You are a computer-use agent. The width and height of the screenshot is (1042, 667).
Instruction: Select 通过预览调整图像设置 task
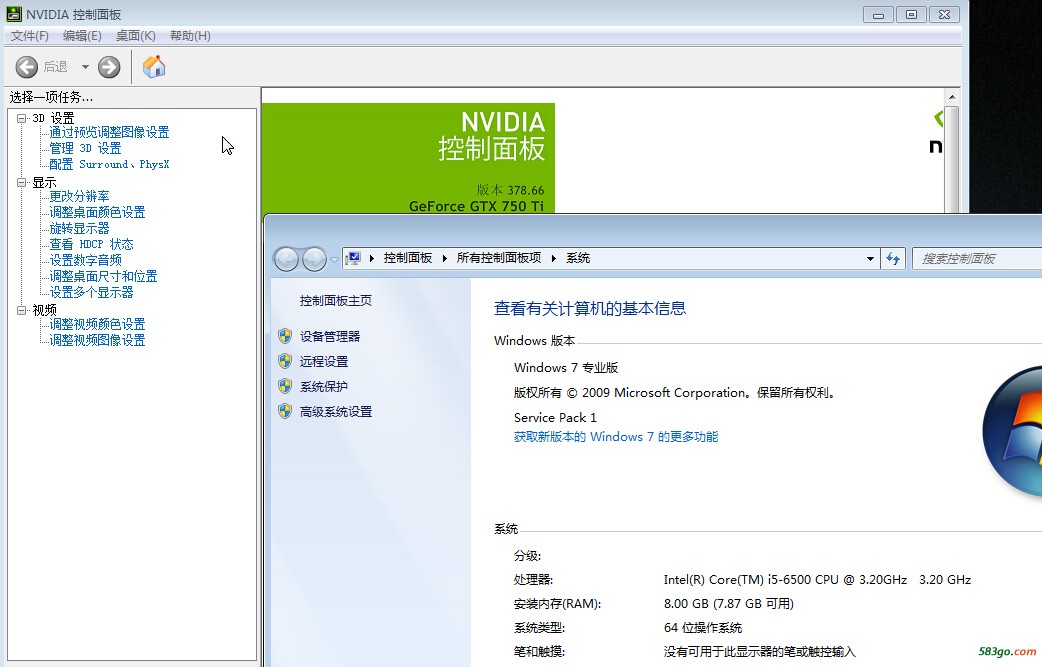tap(109, 132)
